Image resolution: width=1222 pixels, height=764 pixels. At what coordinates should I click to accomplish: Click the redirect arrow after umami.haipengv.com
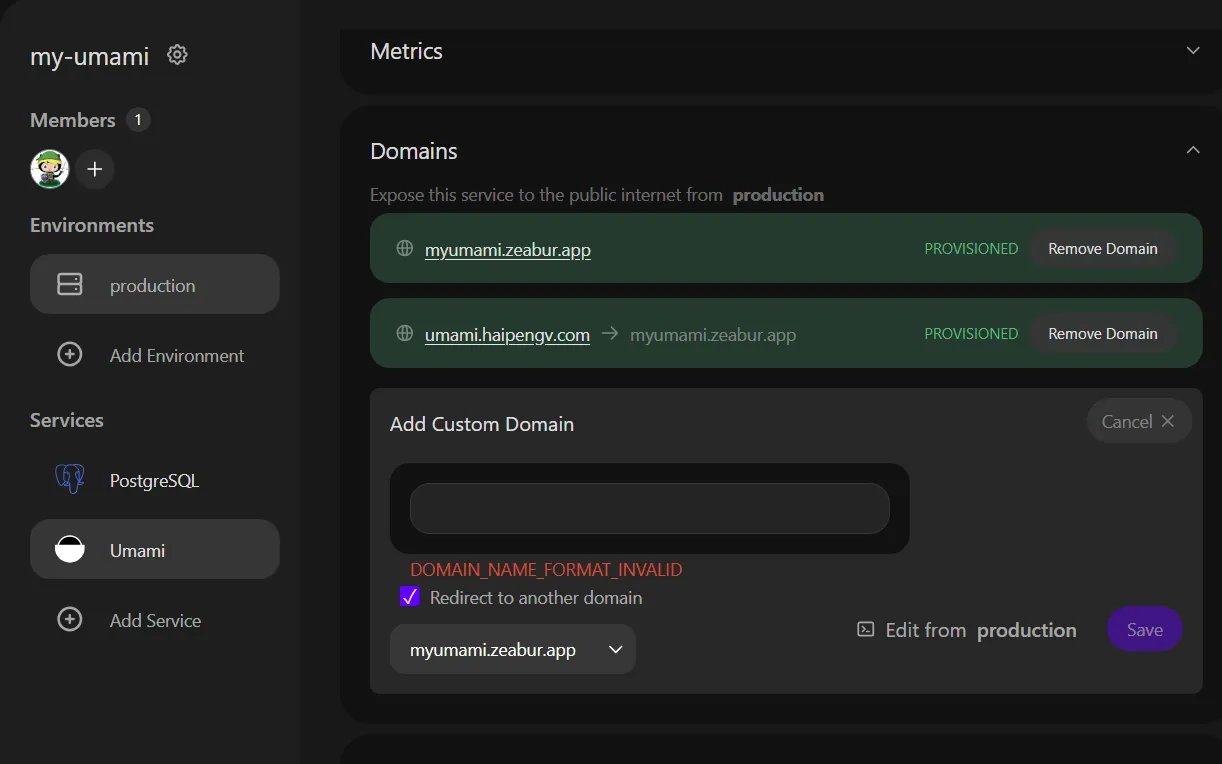610,333
